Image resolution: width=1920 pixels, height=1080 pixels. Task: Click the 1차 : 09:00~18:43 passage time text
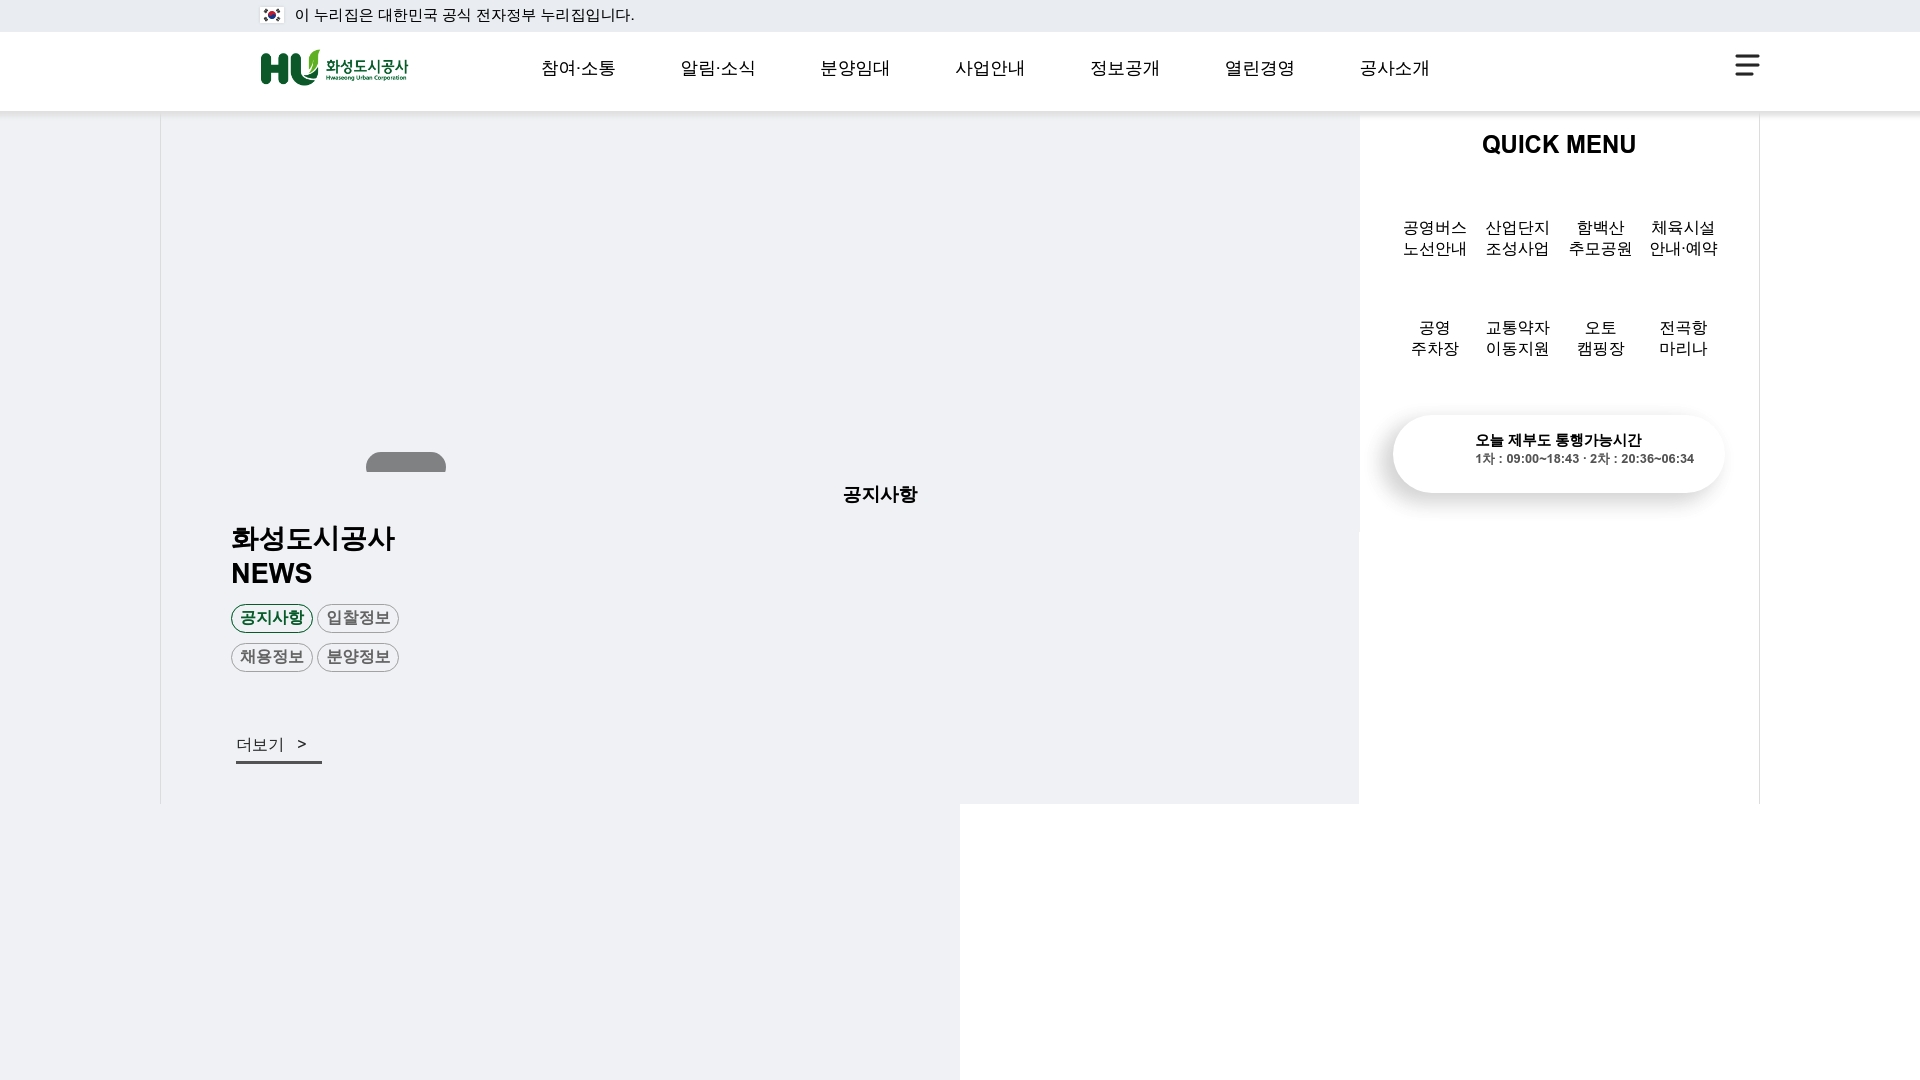[1527, 459]
